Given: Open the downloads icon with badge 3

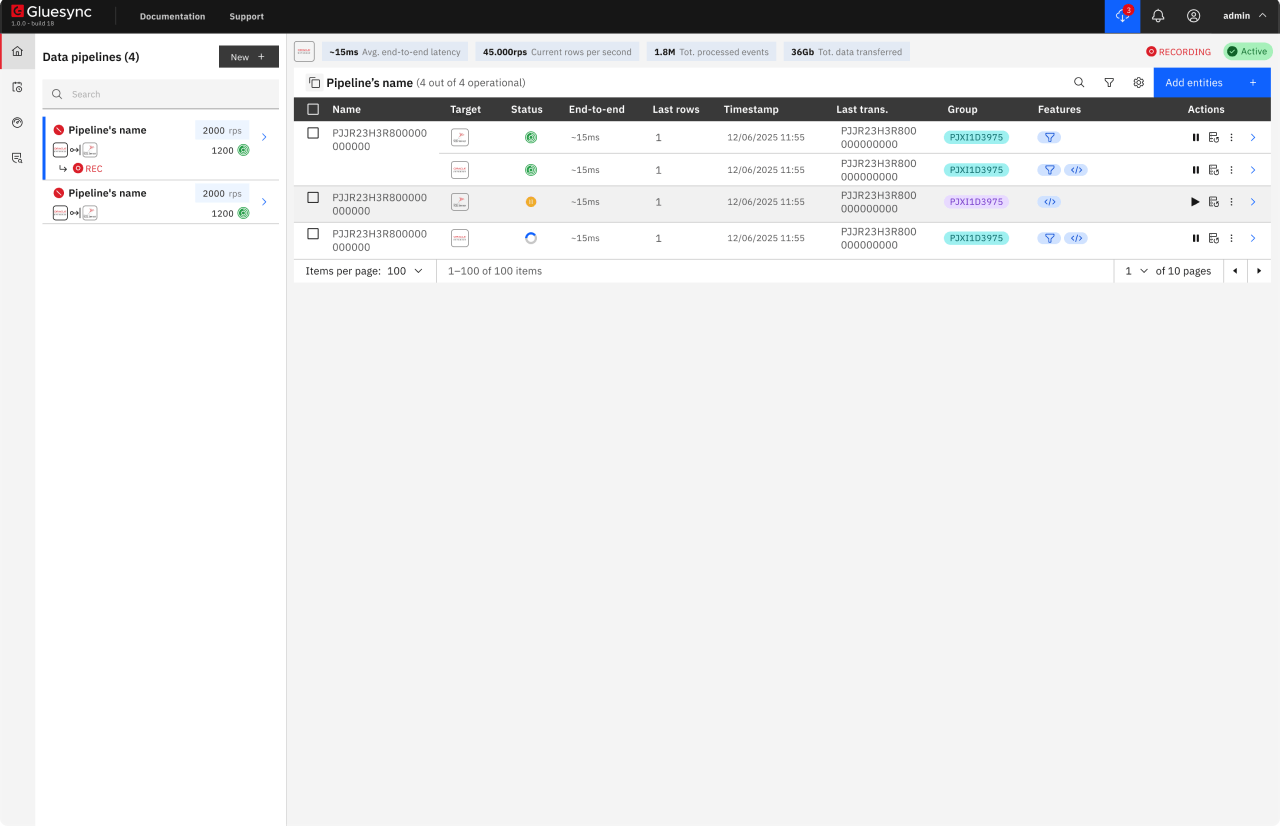Looking at the screenshot, I should (1122, 16).
